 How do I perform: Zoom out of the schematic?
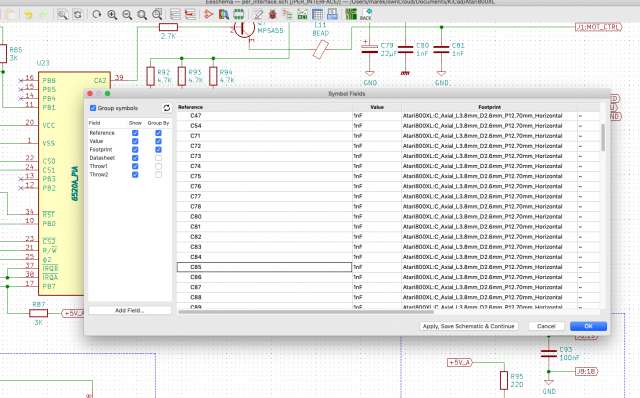[x=127, y=15]
